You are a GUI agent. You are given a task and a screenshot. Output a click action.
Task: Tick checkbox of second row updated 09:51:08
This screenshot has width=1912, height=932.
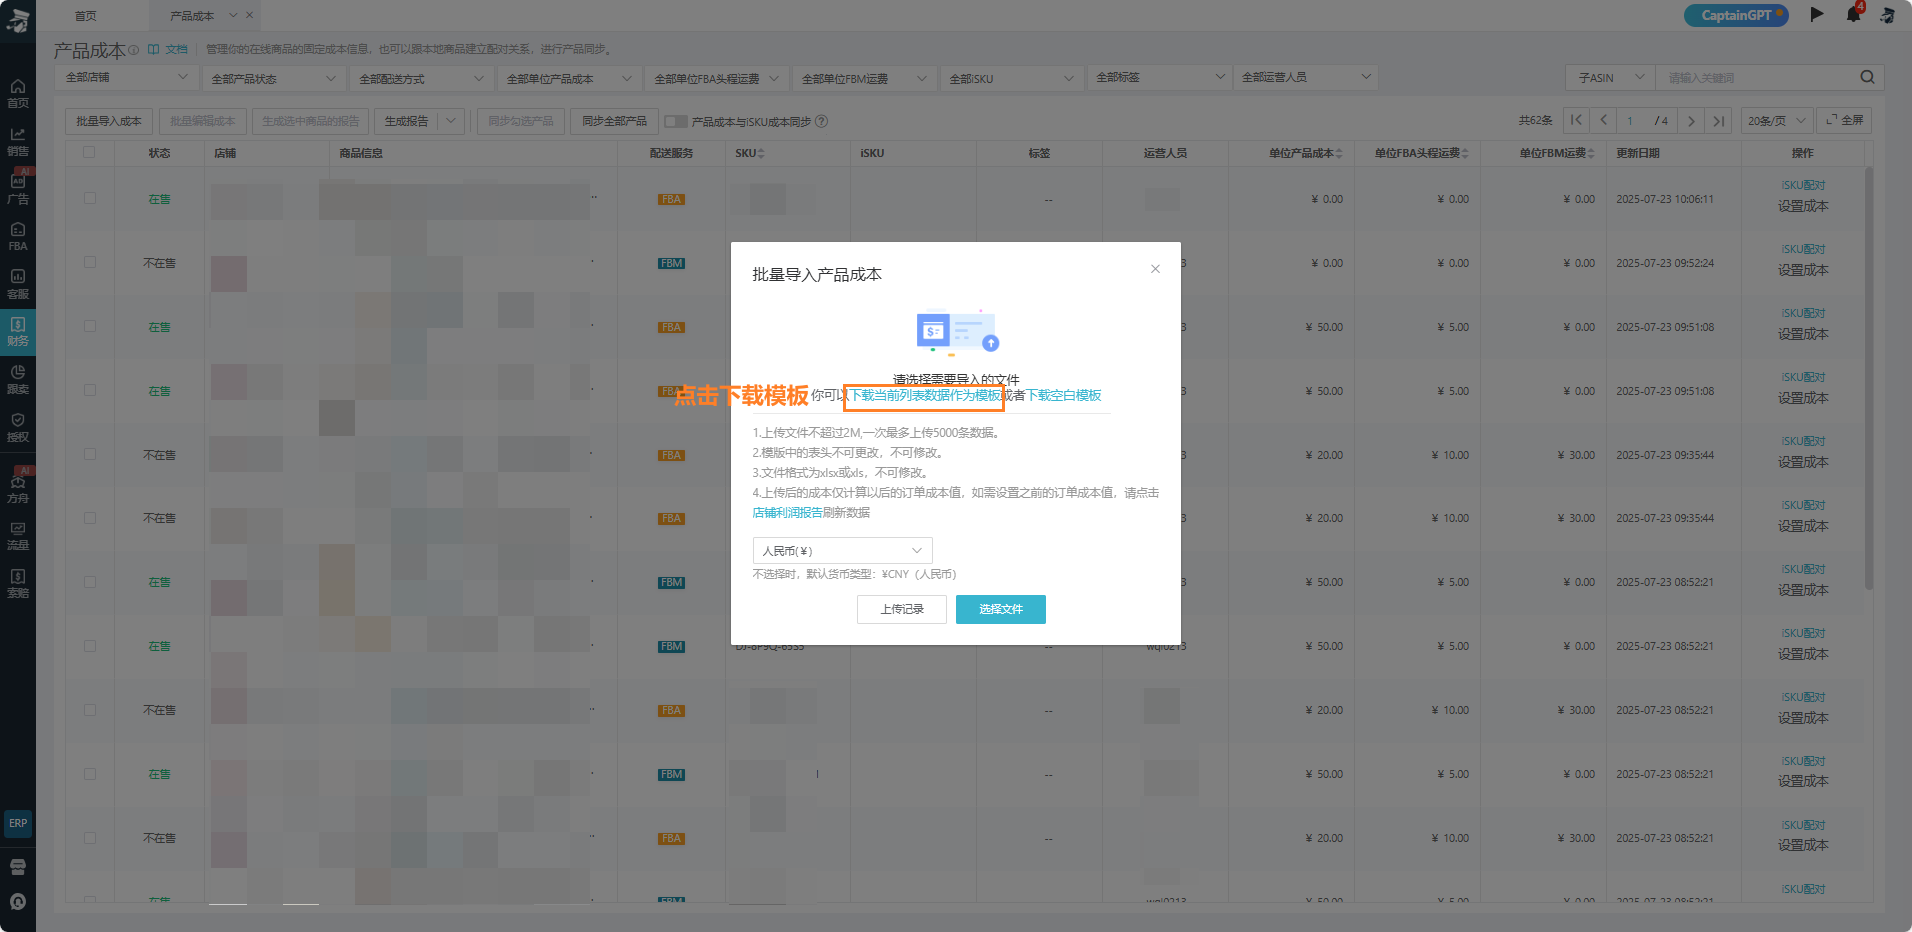(90, 390)
